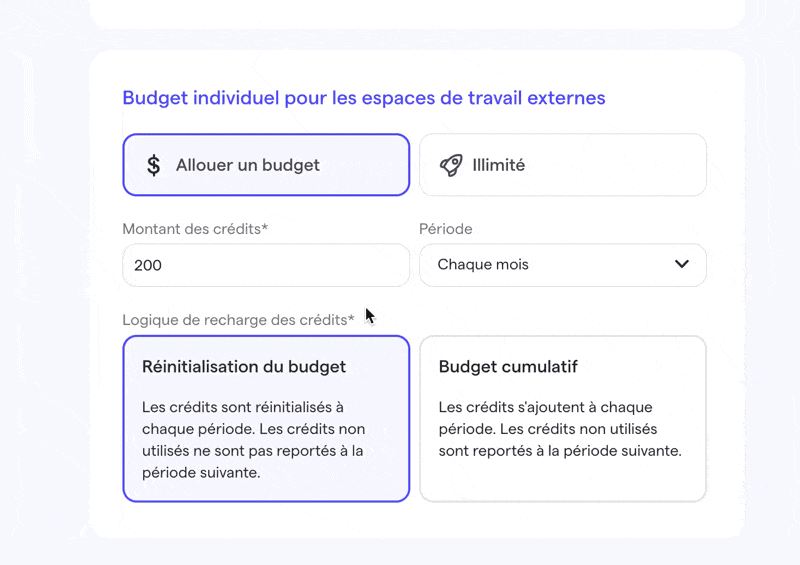This screenshot has width=800, height=565.
Task: Click the 200 value in credits field
Action: [148, 265]
